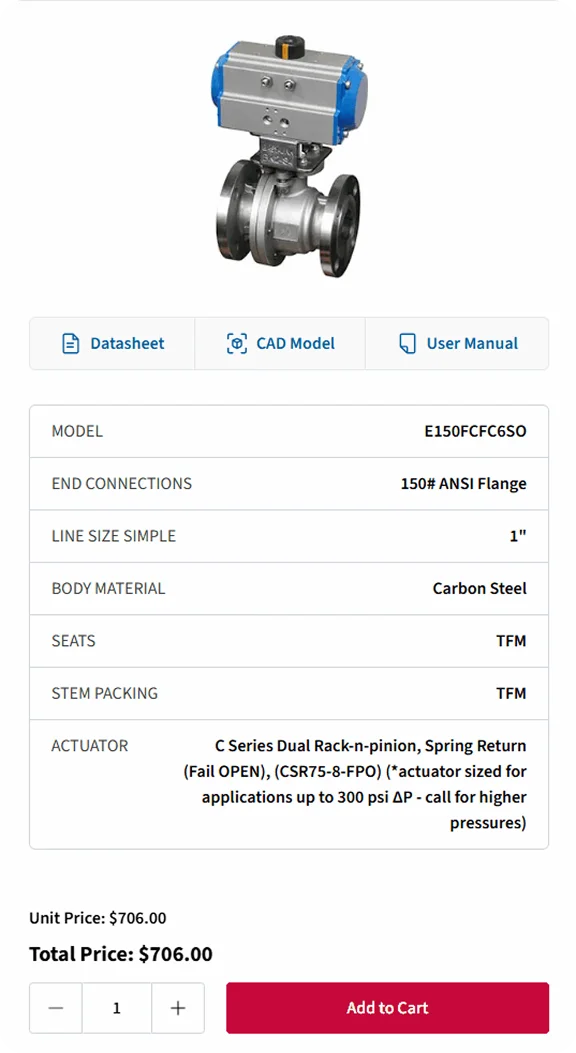Click the Datasheet document icon
Image resolution: width=576 pixels, height=1053 pixels.
pyautogui.click(x=70, y=343)
